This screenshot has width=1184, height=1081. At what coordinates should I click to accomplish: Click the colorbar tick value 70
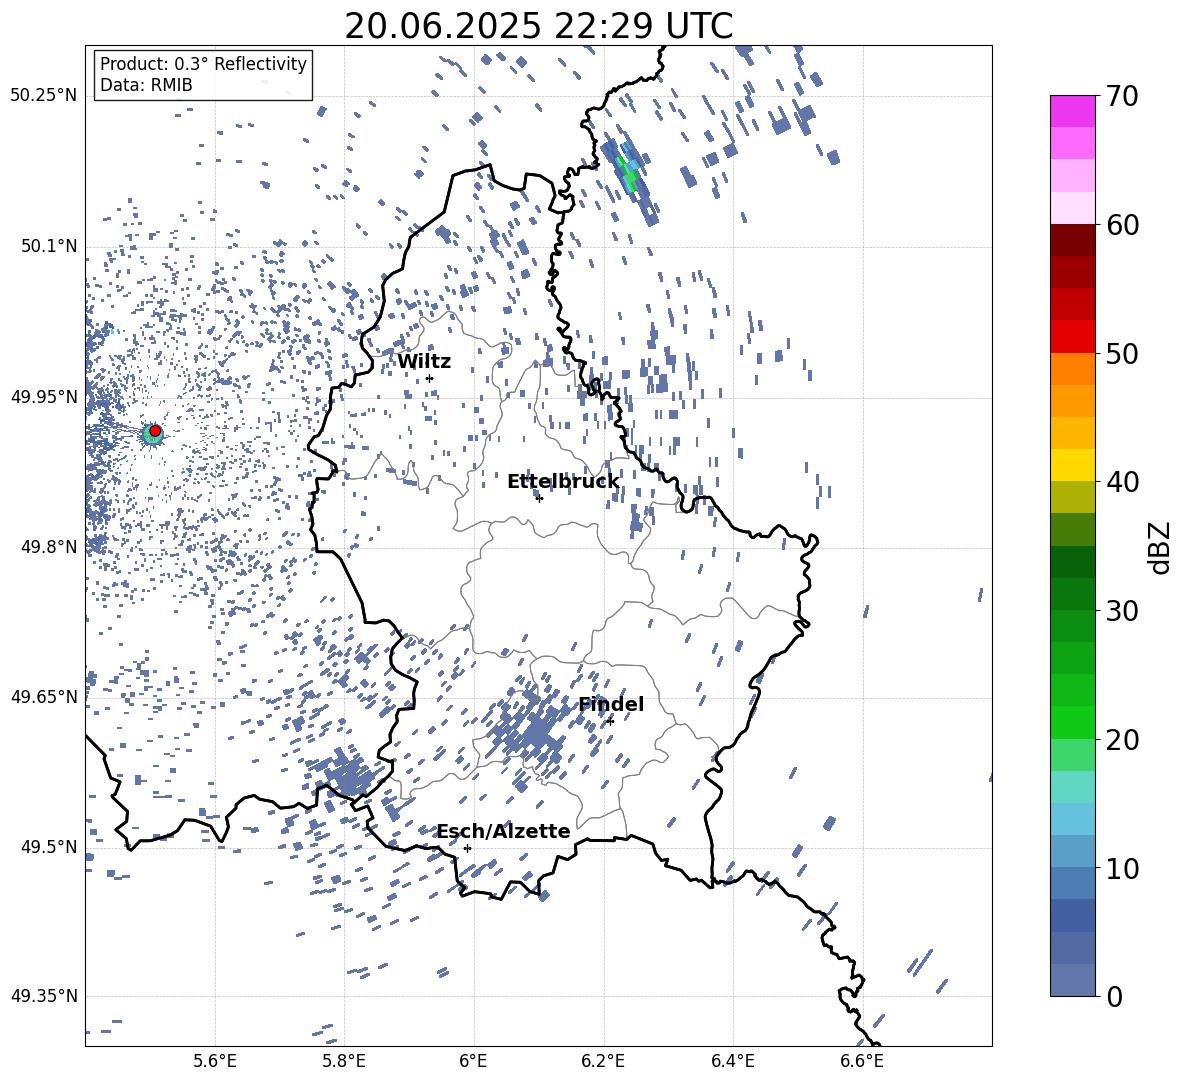coord(1122,96)
